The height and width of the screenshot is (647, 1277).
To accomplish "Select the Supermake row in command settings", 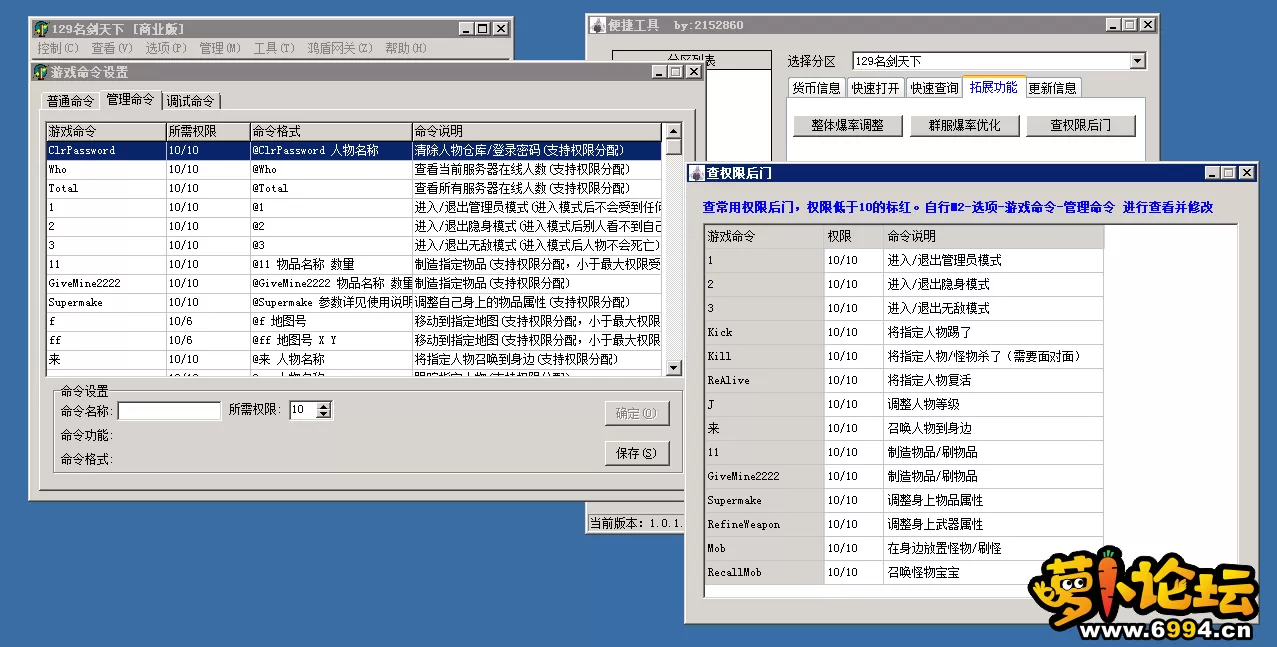I will [354, 302].
